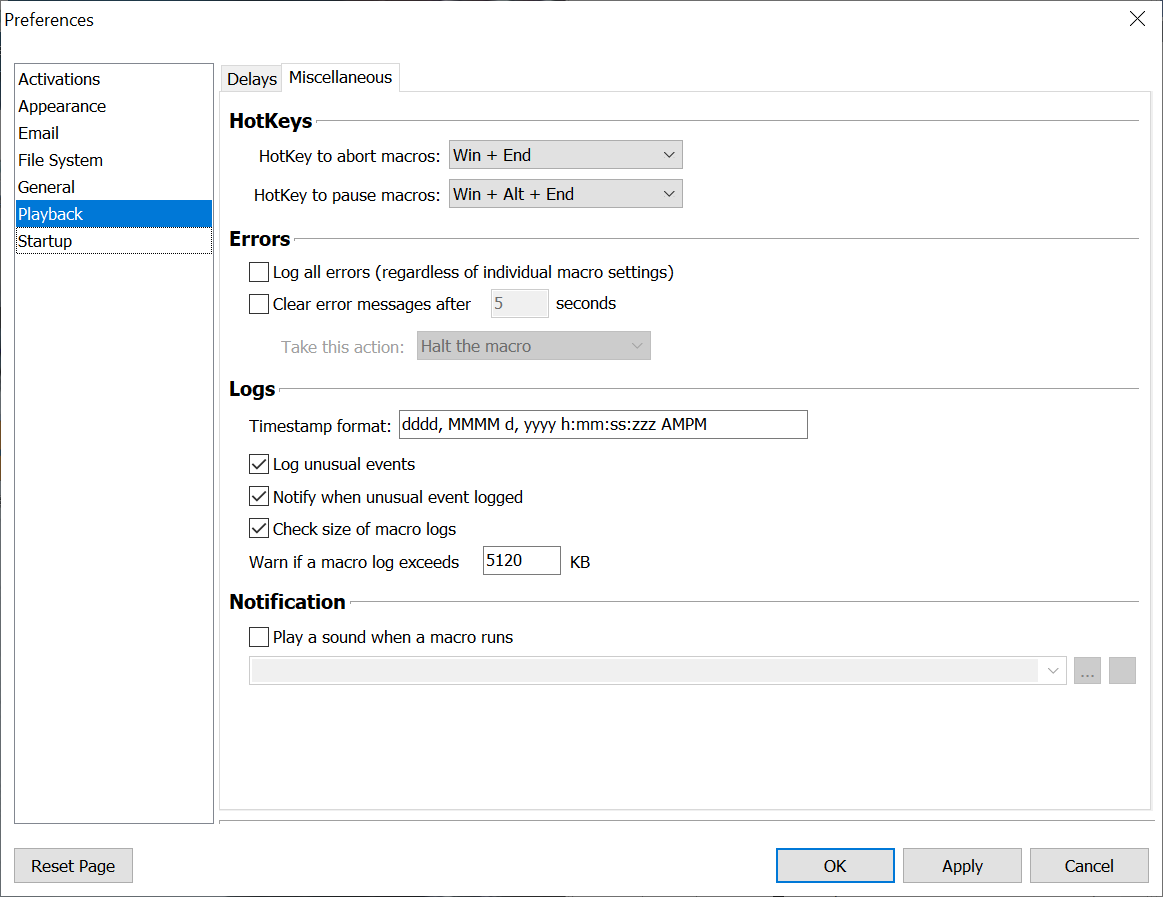Disable Notify when unusual event logged

[x=259, y=497]
